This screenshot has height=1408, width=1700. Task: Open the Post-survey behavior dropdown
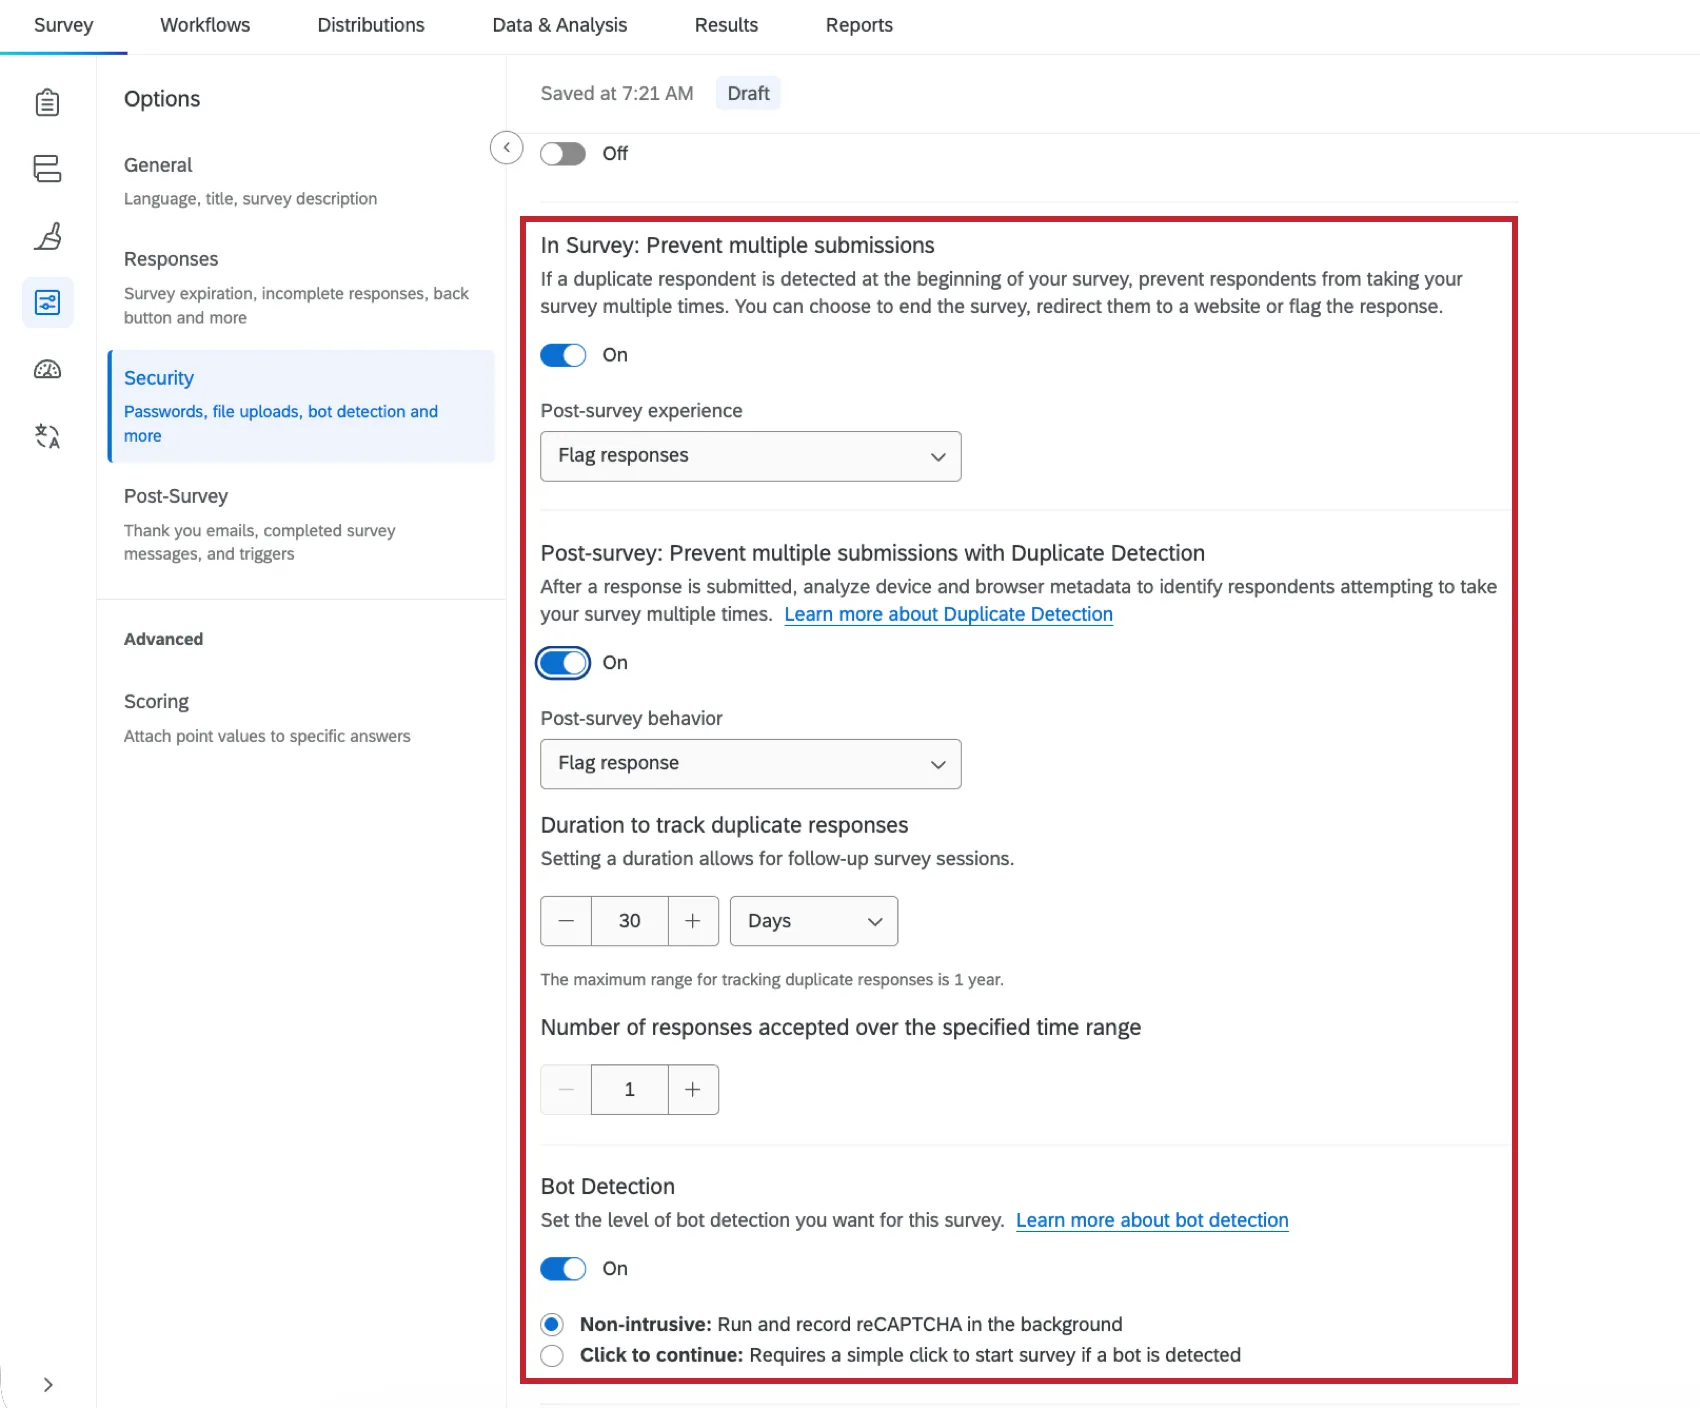point(751,764)
